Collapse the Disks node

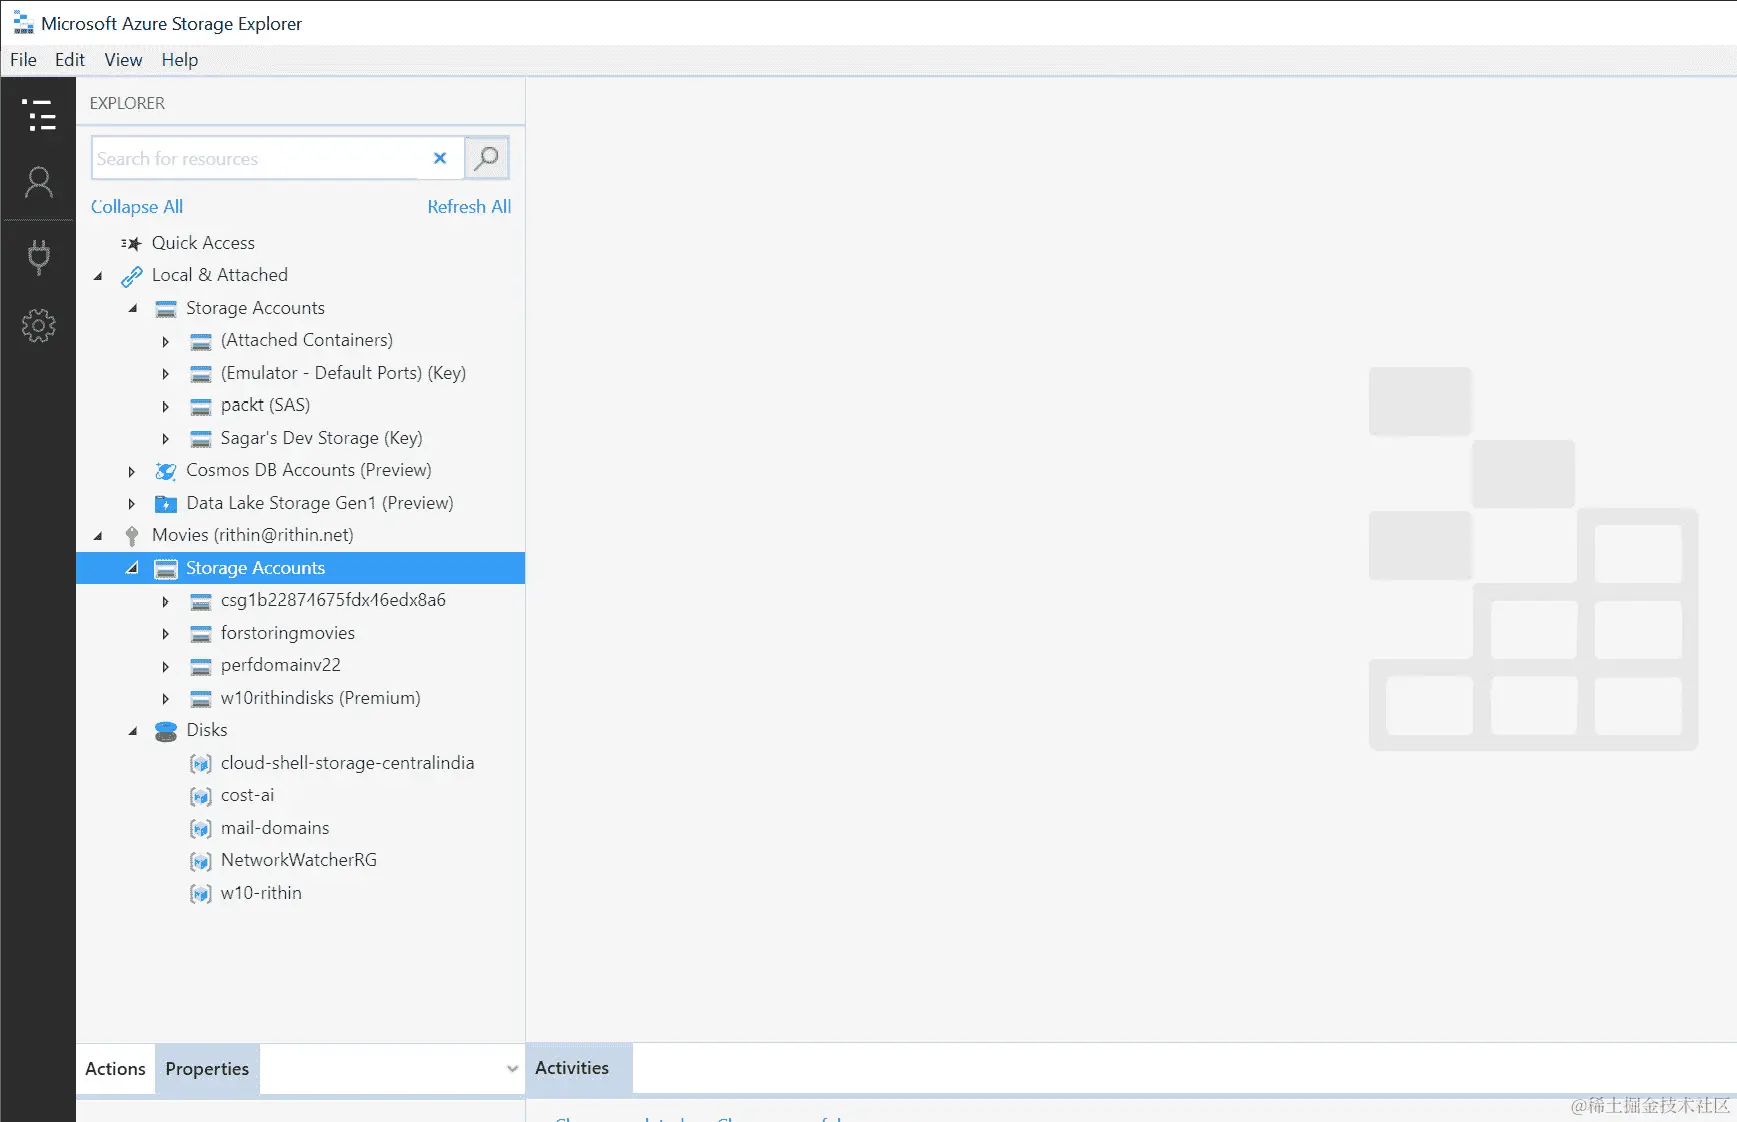132,731
